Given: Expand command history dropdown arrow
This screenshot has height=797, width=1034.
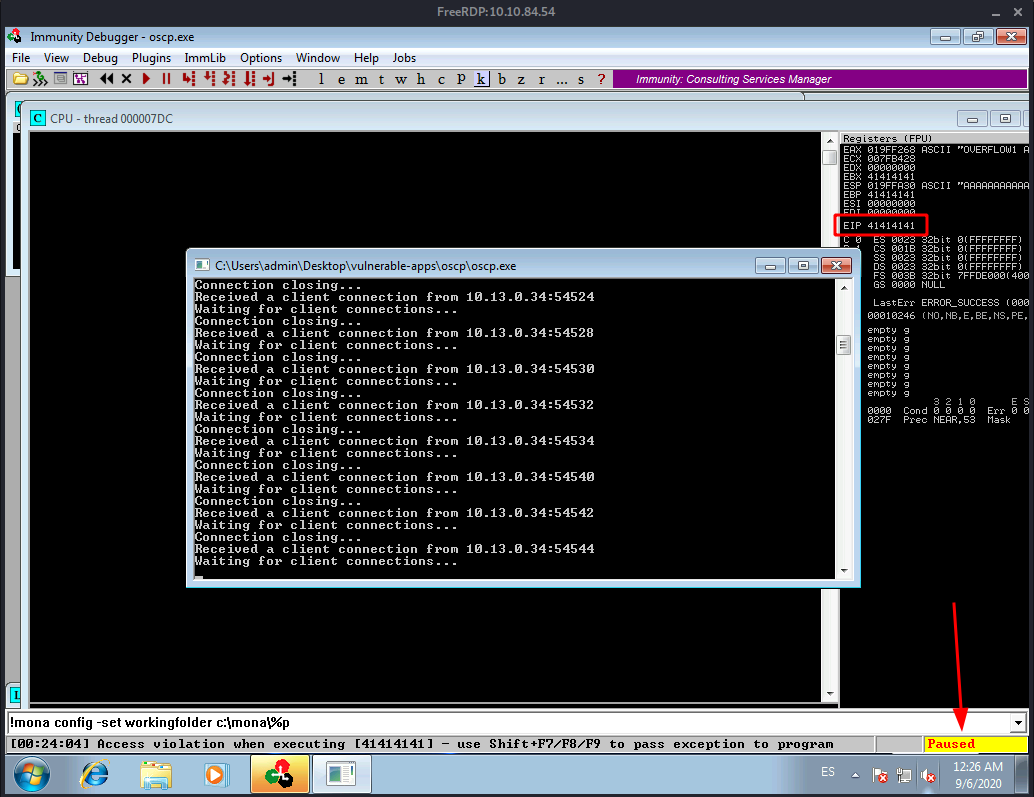Looking at the screenshot, I should (1018, 723).
